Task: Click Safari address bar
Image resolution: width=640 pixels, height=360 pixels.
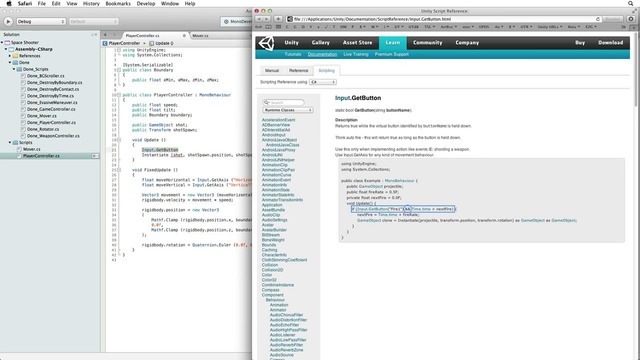Action: (444, 19)
